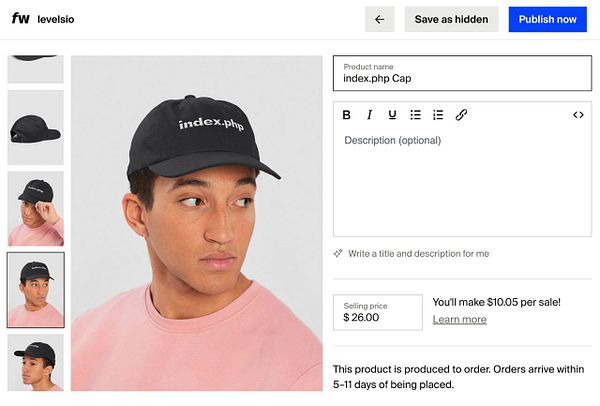600x406 pixels.
Task: Toggle bold formatting in description editor
Action: (x=346, y=115)
